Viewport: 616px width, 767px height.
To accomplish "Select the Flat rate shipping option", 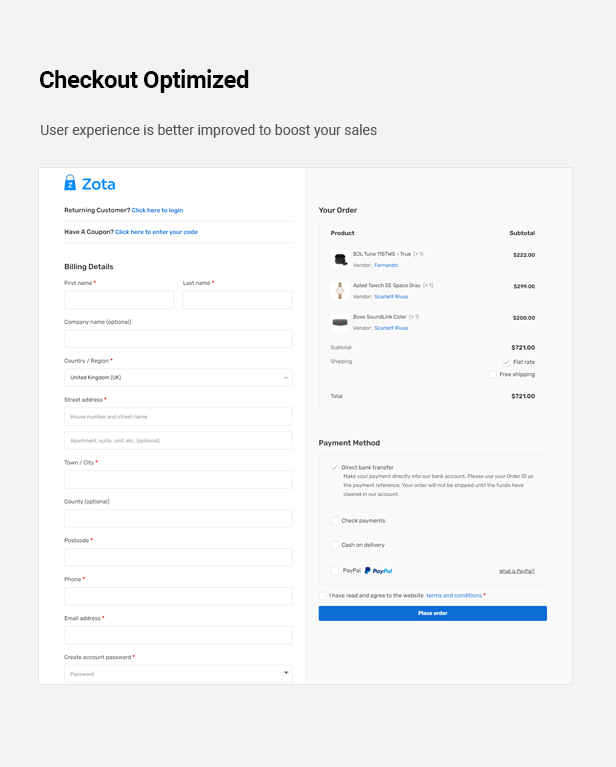I will pos(507,362).
